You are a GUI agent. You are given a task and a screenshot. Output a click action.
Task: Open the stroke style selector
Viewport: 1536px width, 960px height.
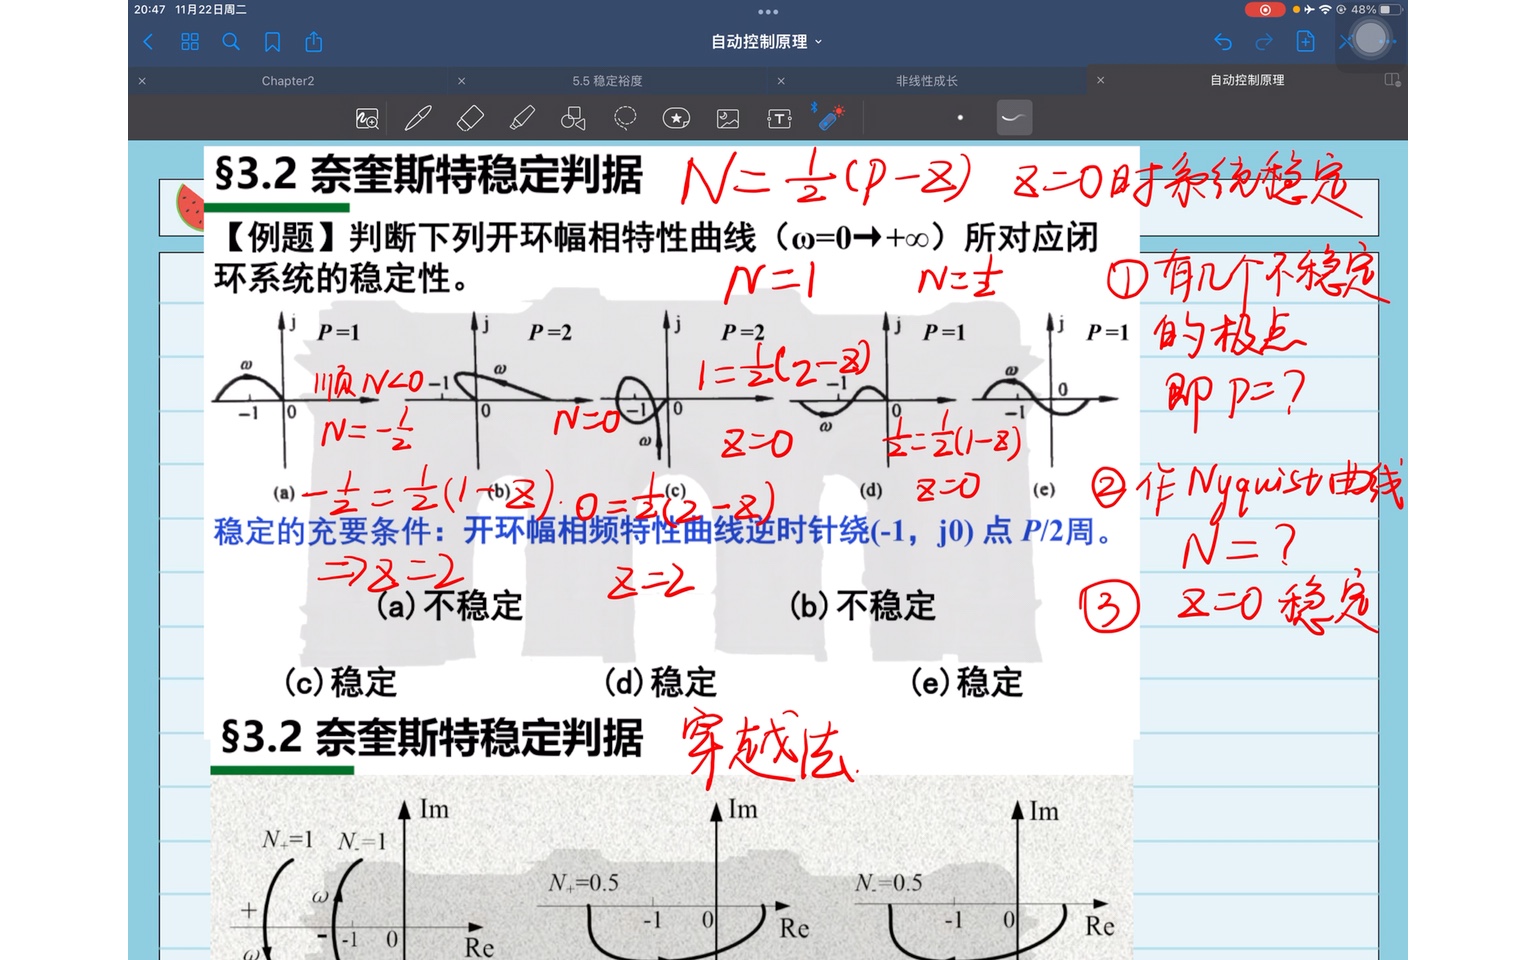point(1013,117)
